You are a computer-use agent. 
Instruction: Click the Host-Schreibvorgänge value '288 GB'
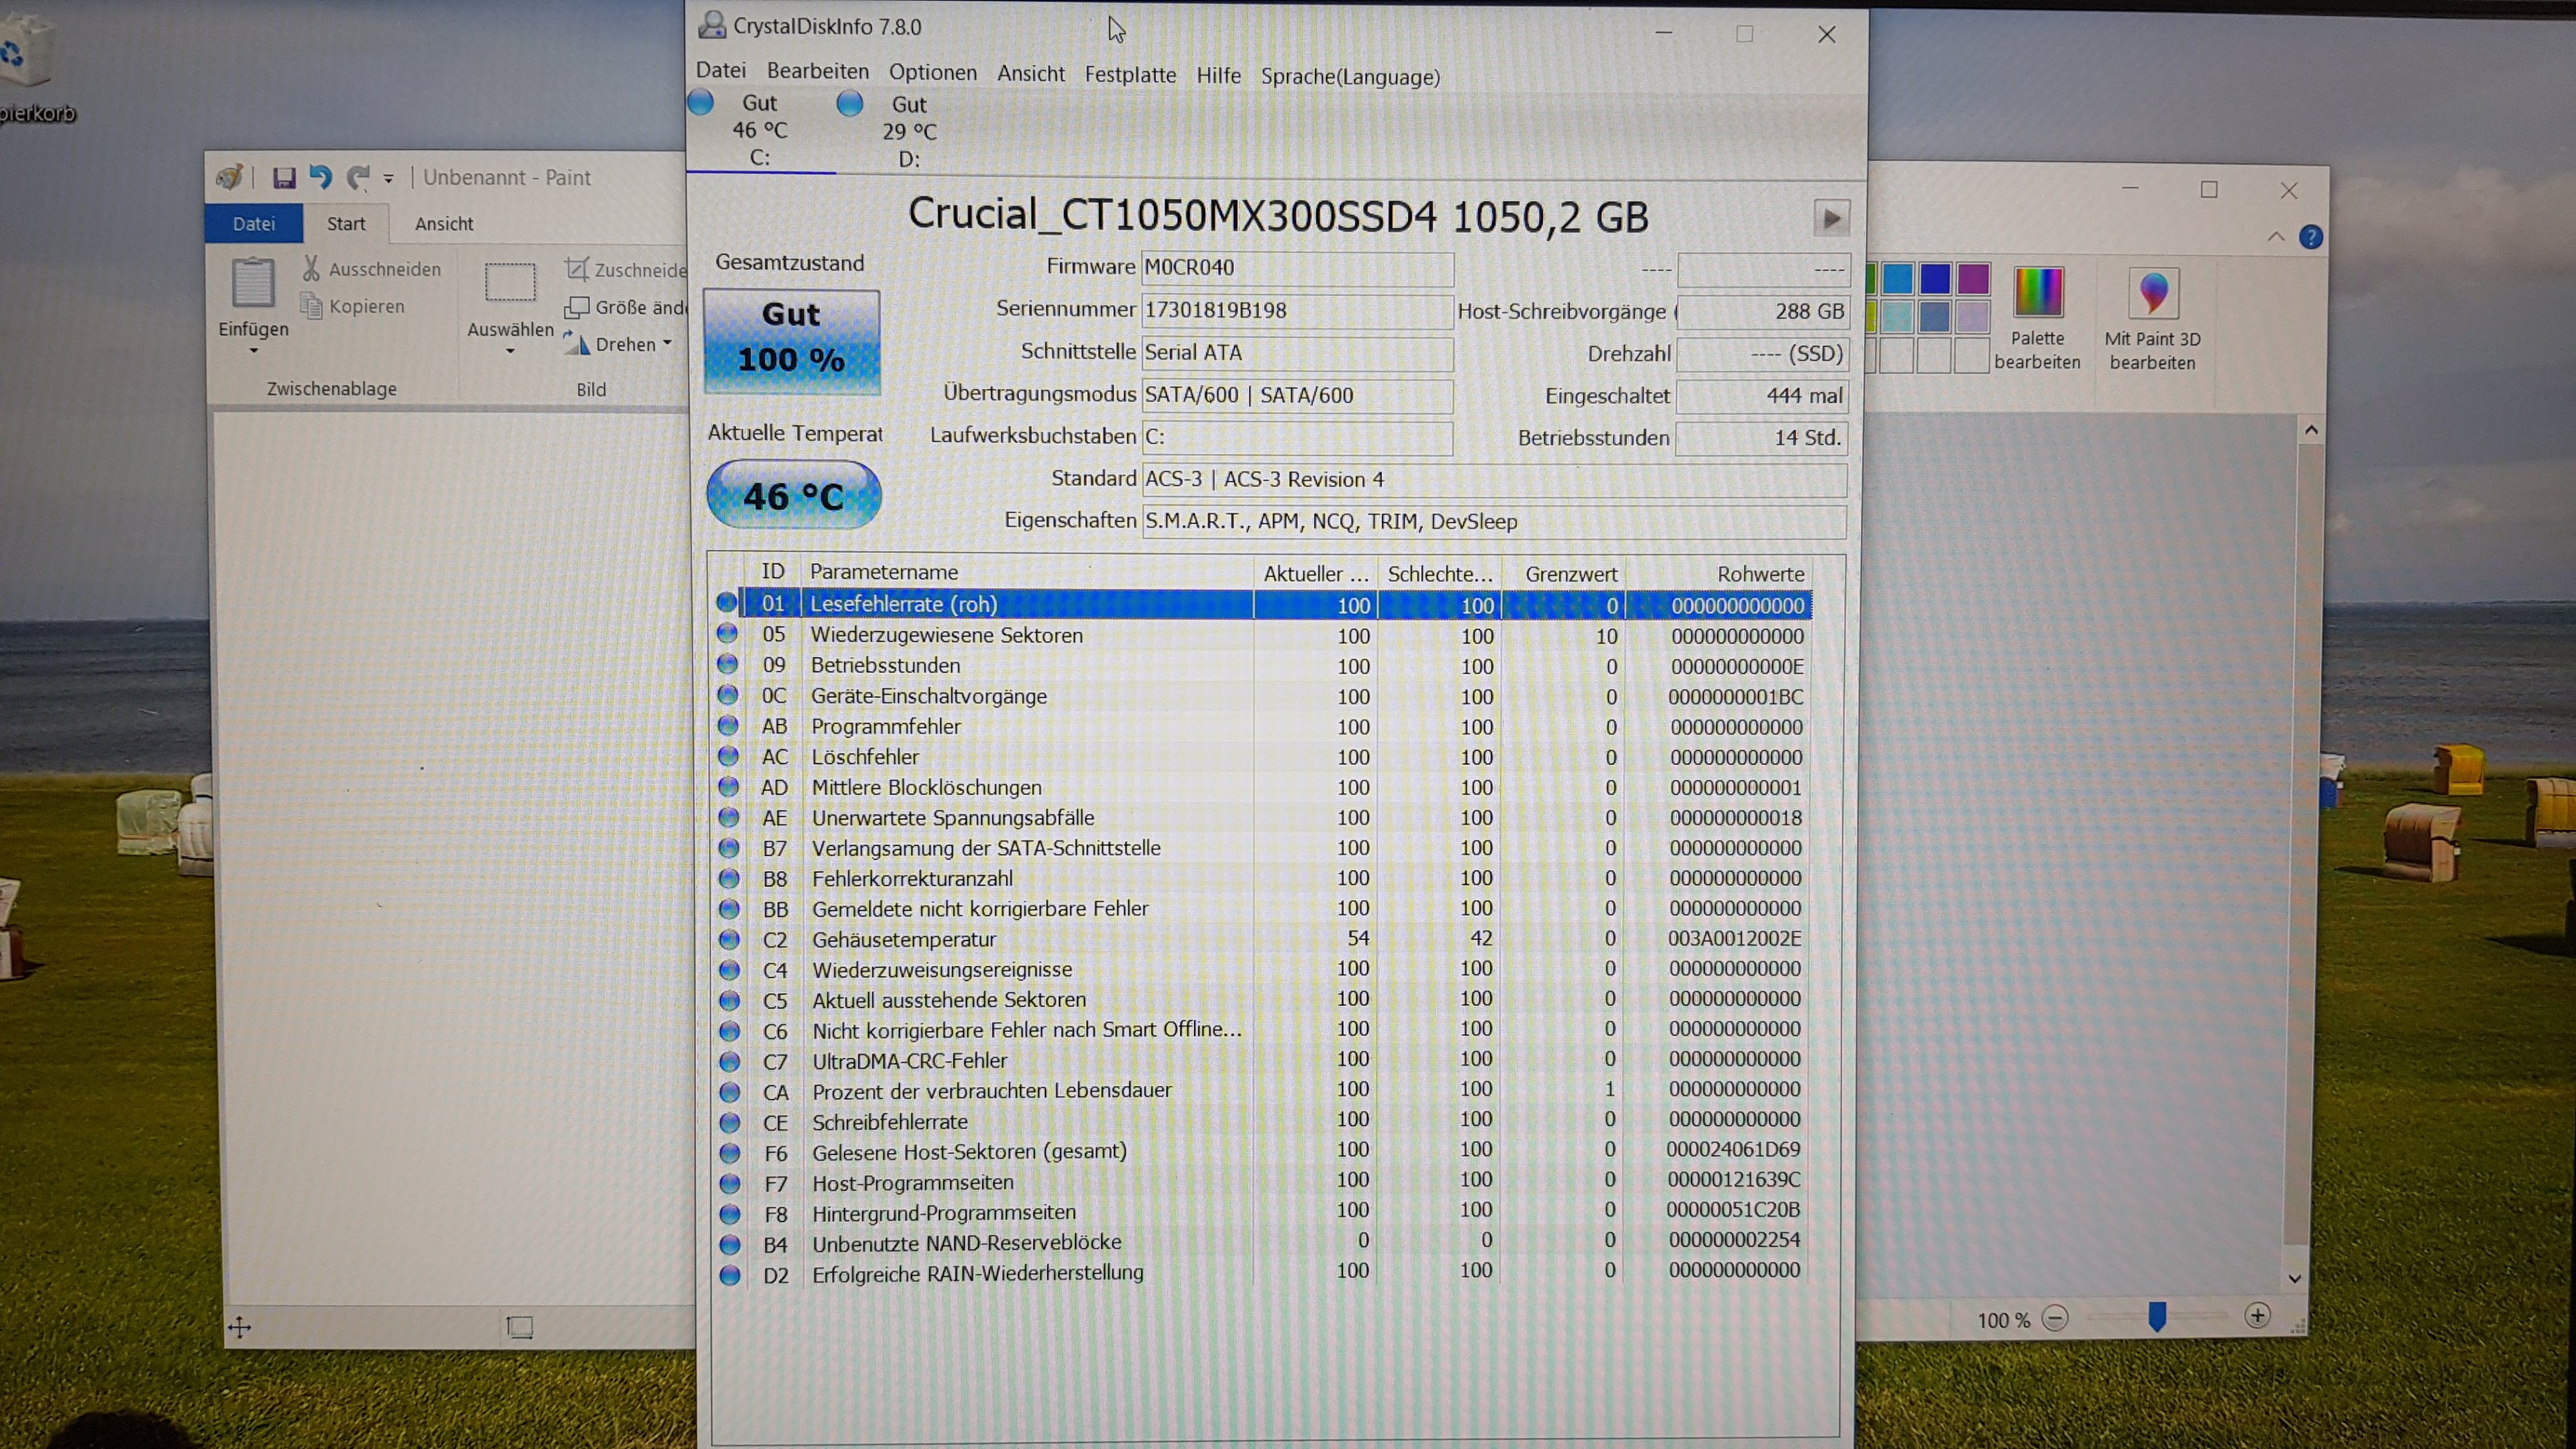[1762, 312]
